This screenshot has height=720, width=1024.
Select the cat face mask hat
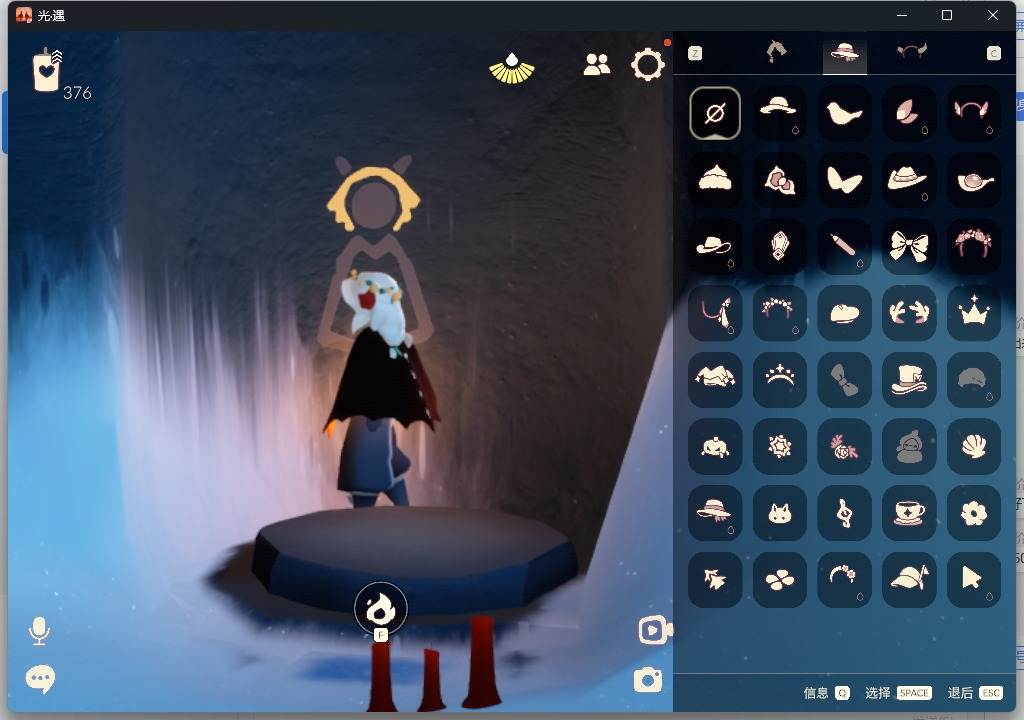[x=779, y=513]
